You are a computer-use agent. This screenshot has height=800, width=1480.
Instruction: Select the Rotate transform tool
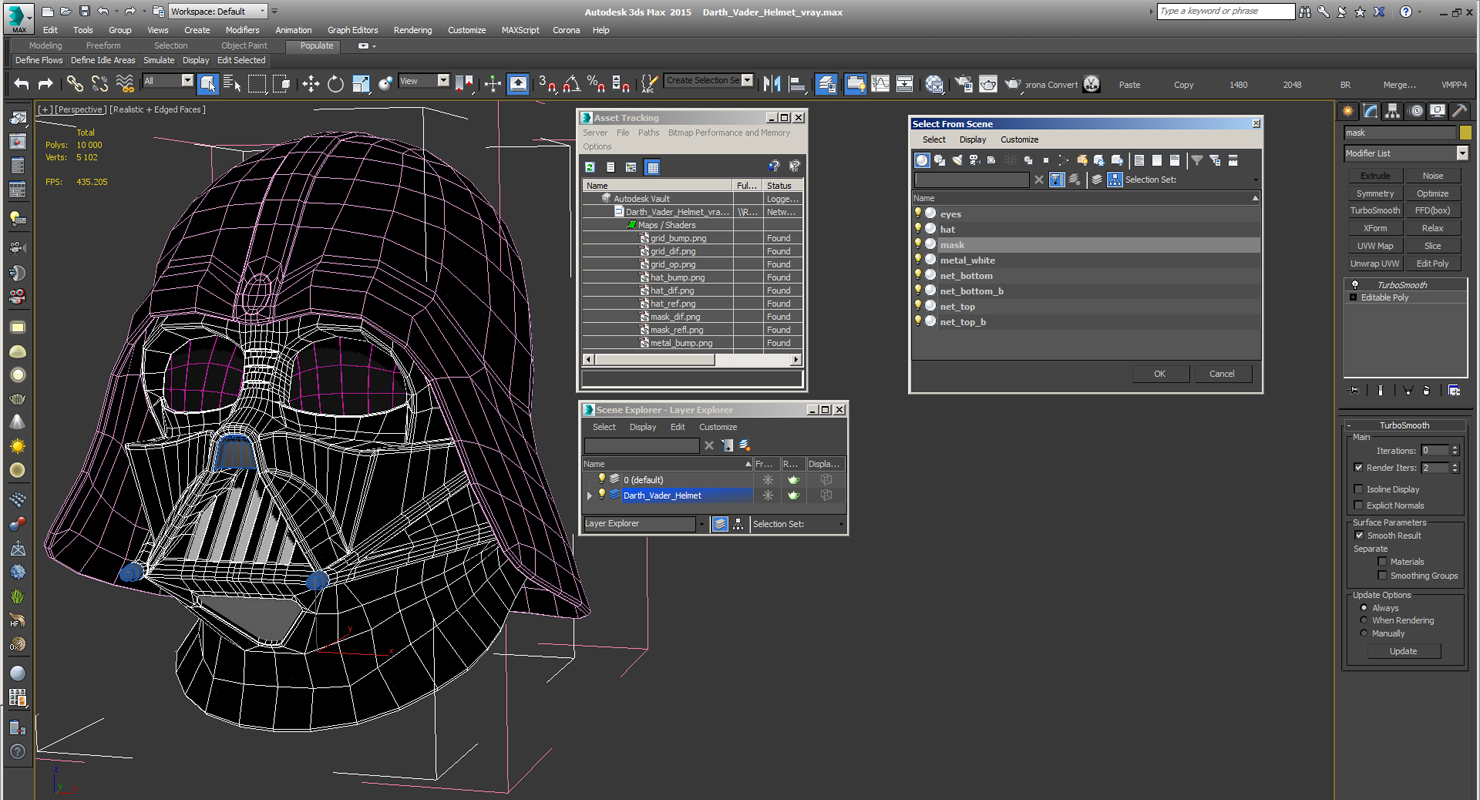coord(336,84)
